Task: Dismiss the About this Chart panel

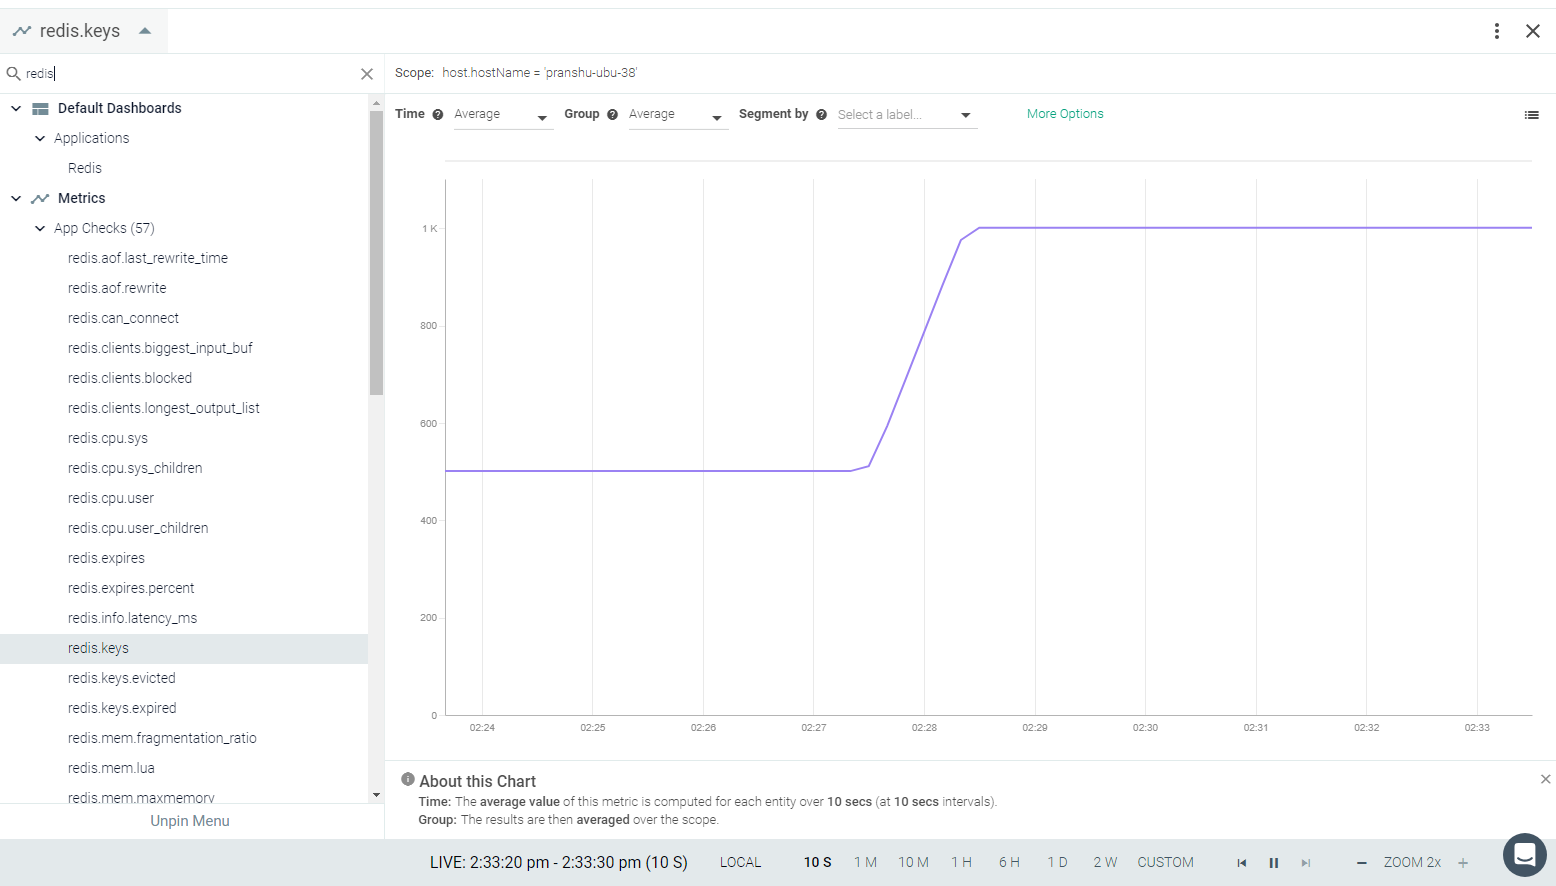Action: [1546, 779]
